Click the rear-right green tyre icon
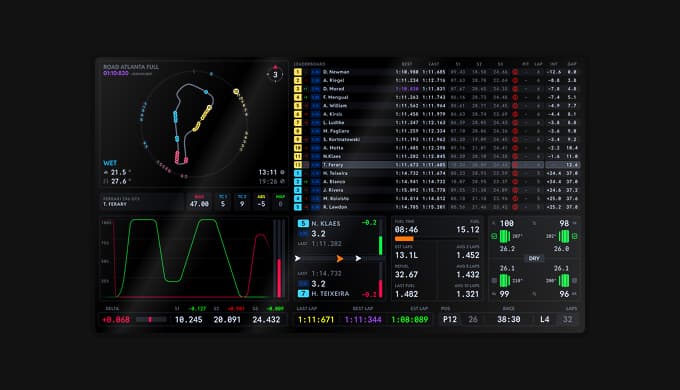The image size is (680, 390). click(564, 281)
